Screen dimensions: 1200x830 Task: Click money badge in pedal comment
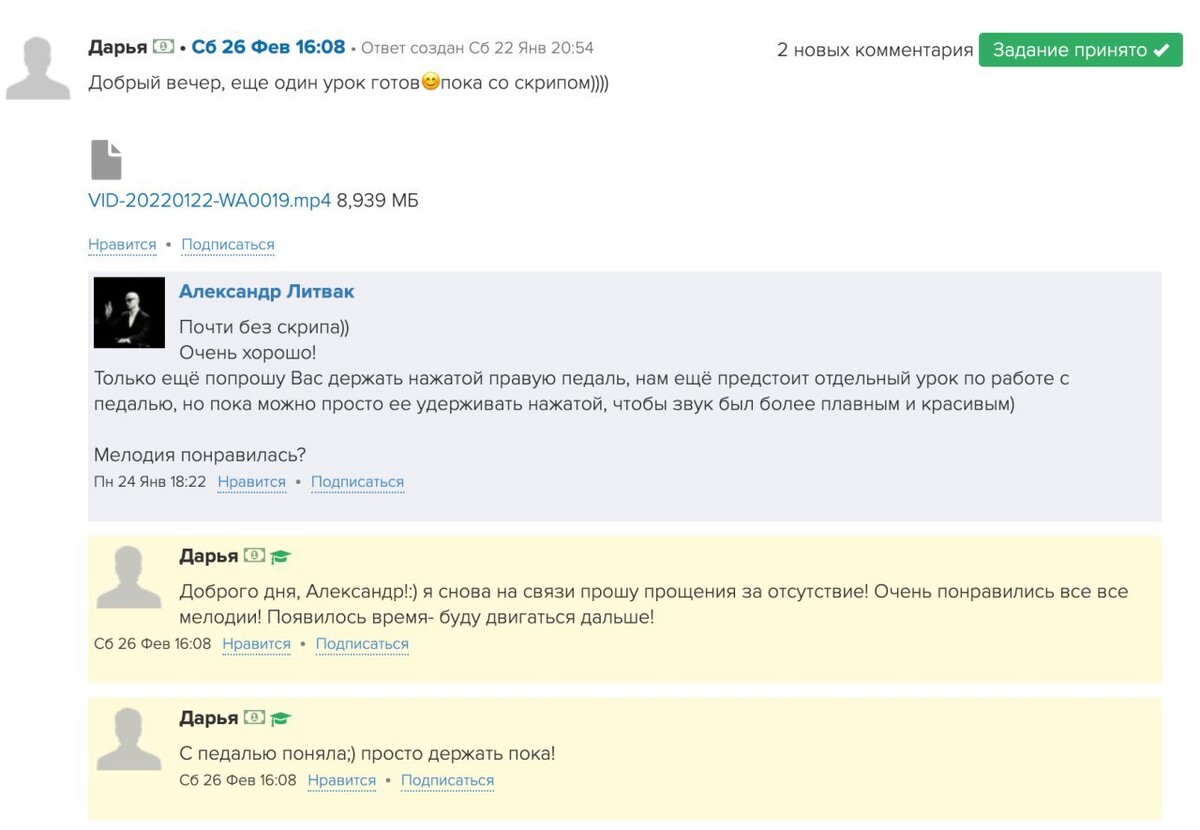coord(254,717)
